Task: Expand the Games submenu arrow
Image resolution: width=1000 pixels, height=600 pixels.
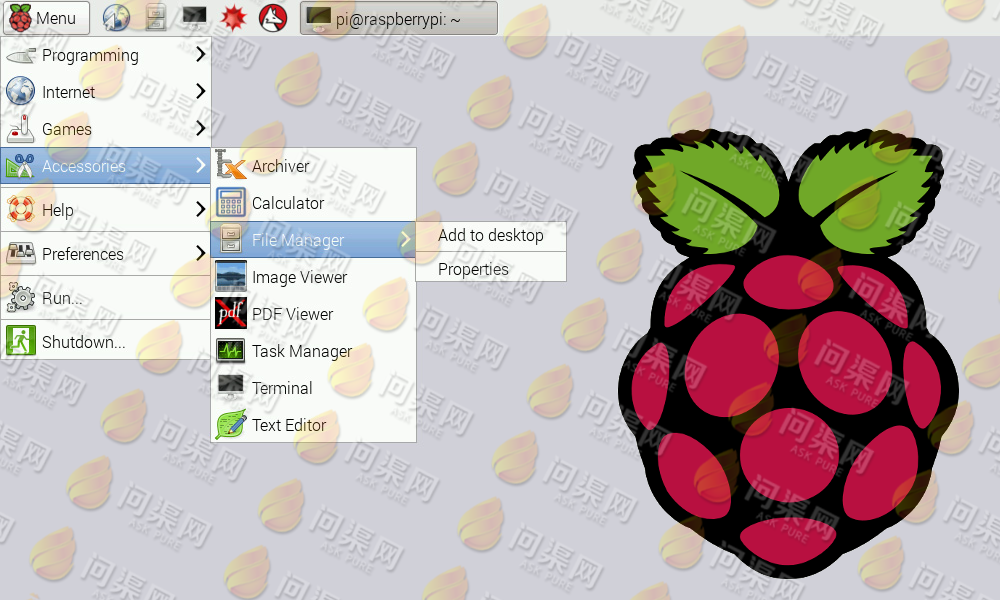Action: click(x=200, y=128)
